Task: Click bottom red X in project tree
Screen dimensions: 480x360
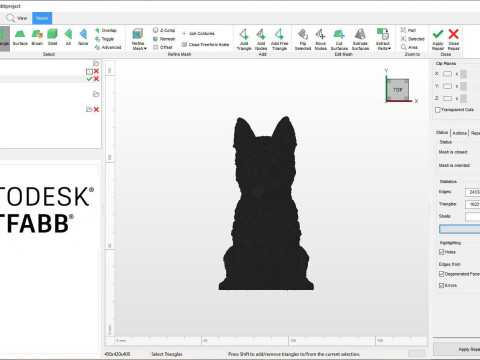Action: pos(96,109)
